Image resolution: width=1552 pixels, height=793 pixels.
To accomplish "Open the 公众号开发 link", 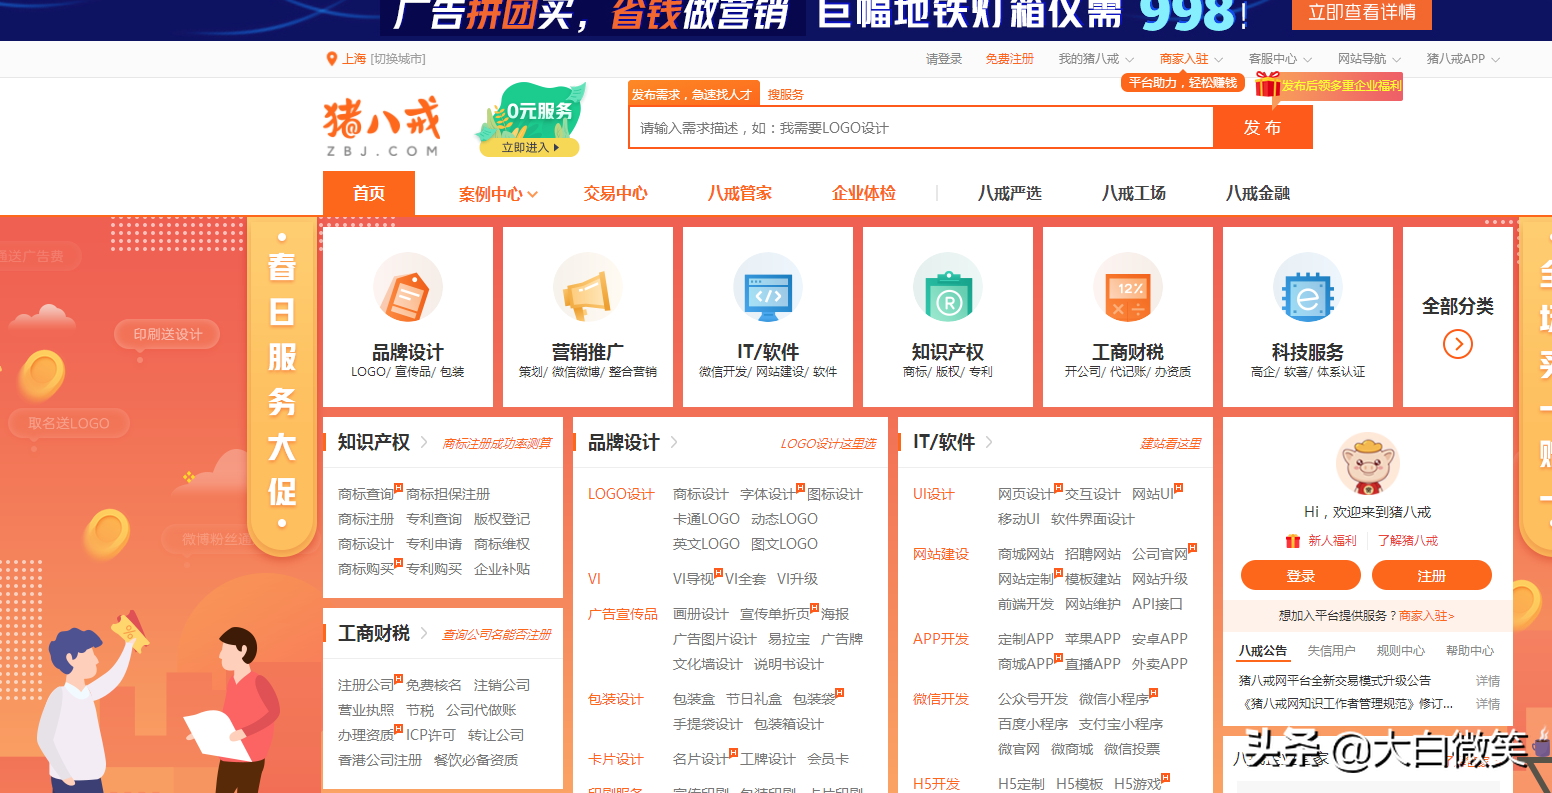I will (x=1033, y=699).
